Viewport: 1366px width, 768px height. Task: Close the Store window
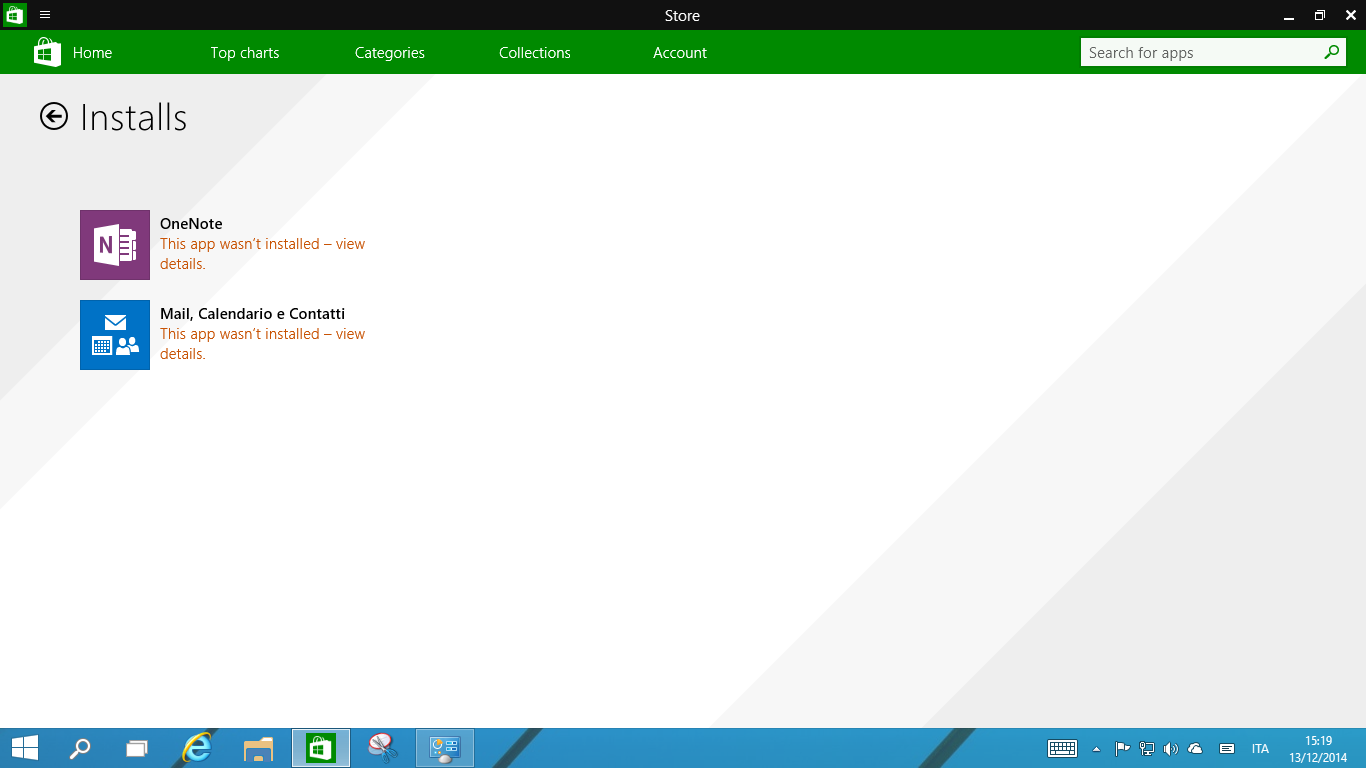pos(1351,15)
